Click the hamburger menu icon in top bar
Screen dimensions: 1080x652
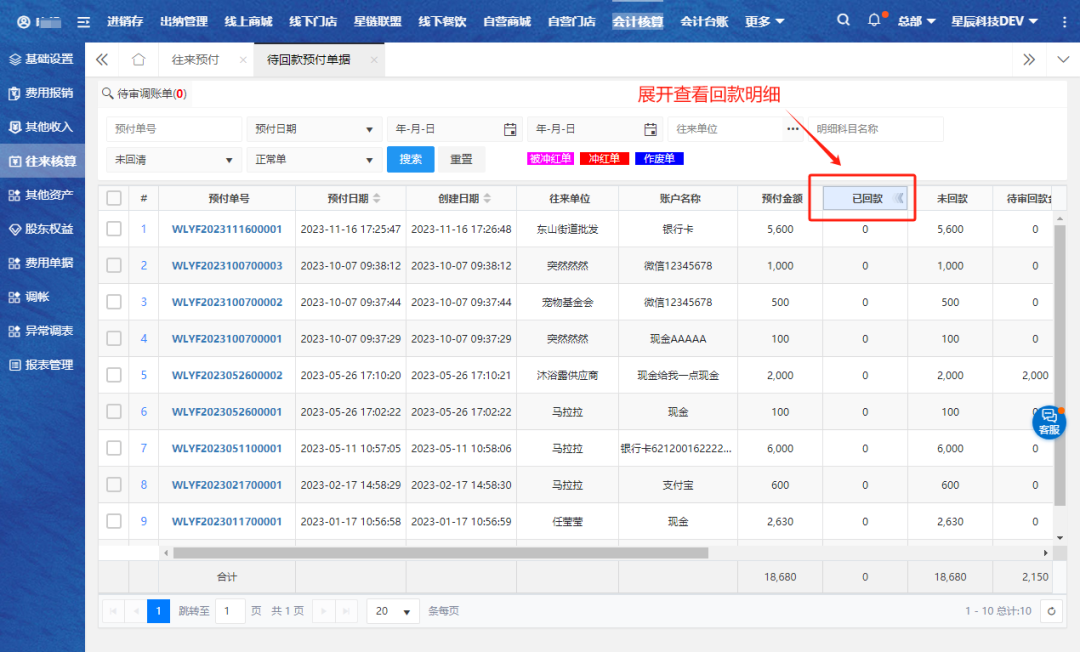click(84, 21)
